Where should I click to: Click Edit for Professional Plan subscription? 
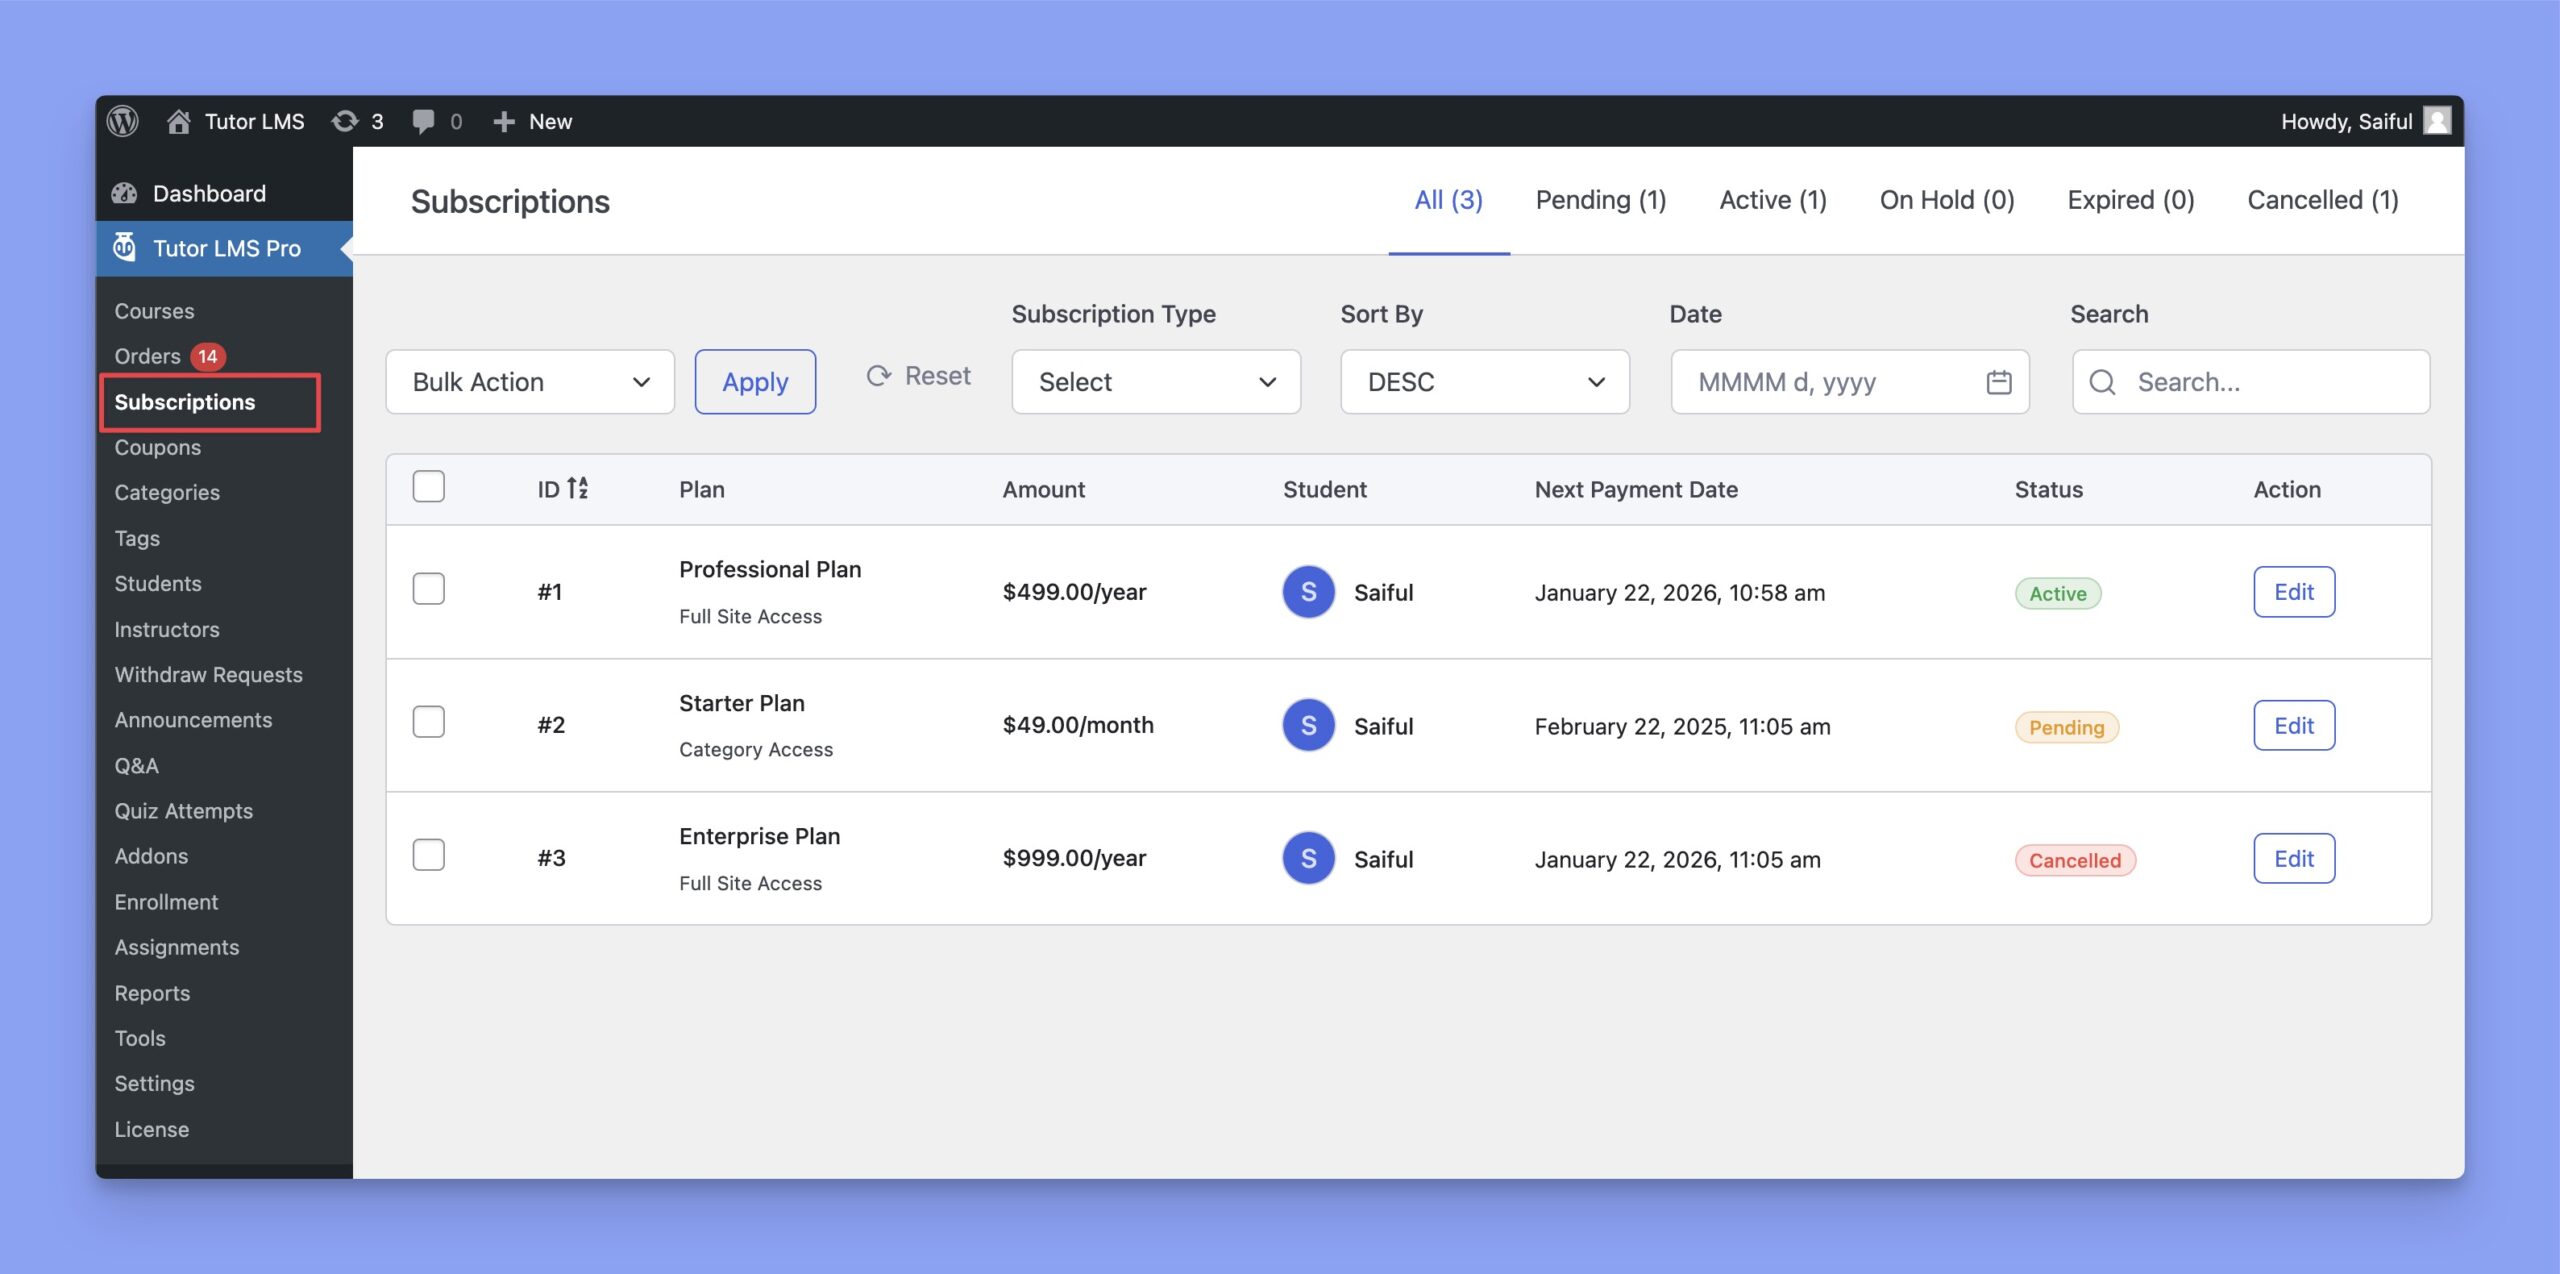(x=2294, y=590)
